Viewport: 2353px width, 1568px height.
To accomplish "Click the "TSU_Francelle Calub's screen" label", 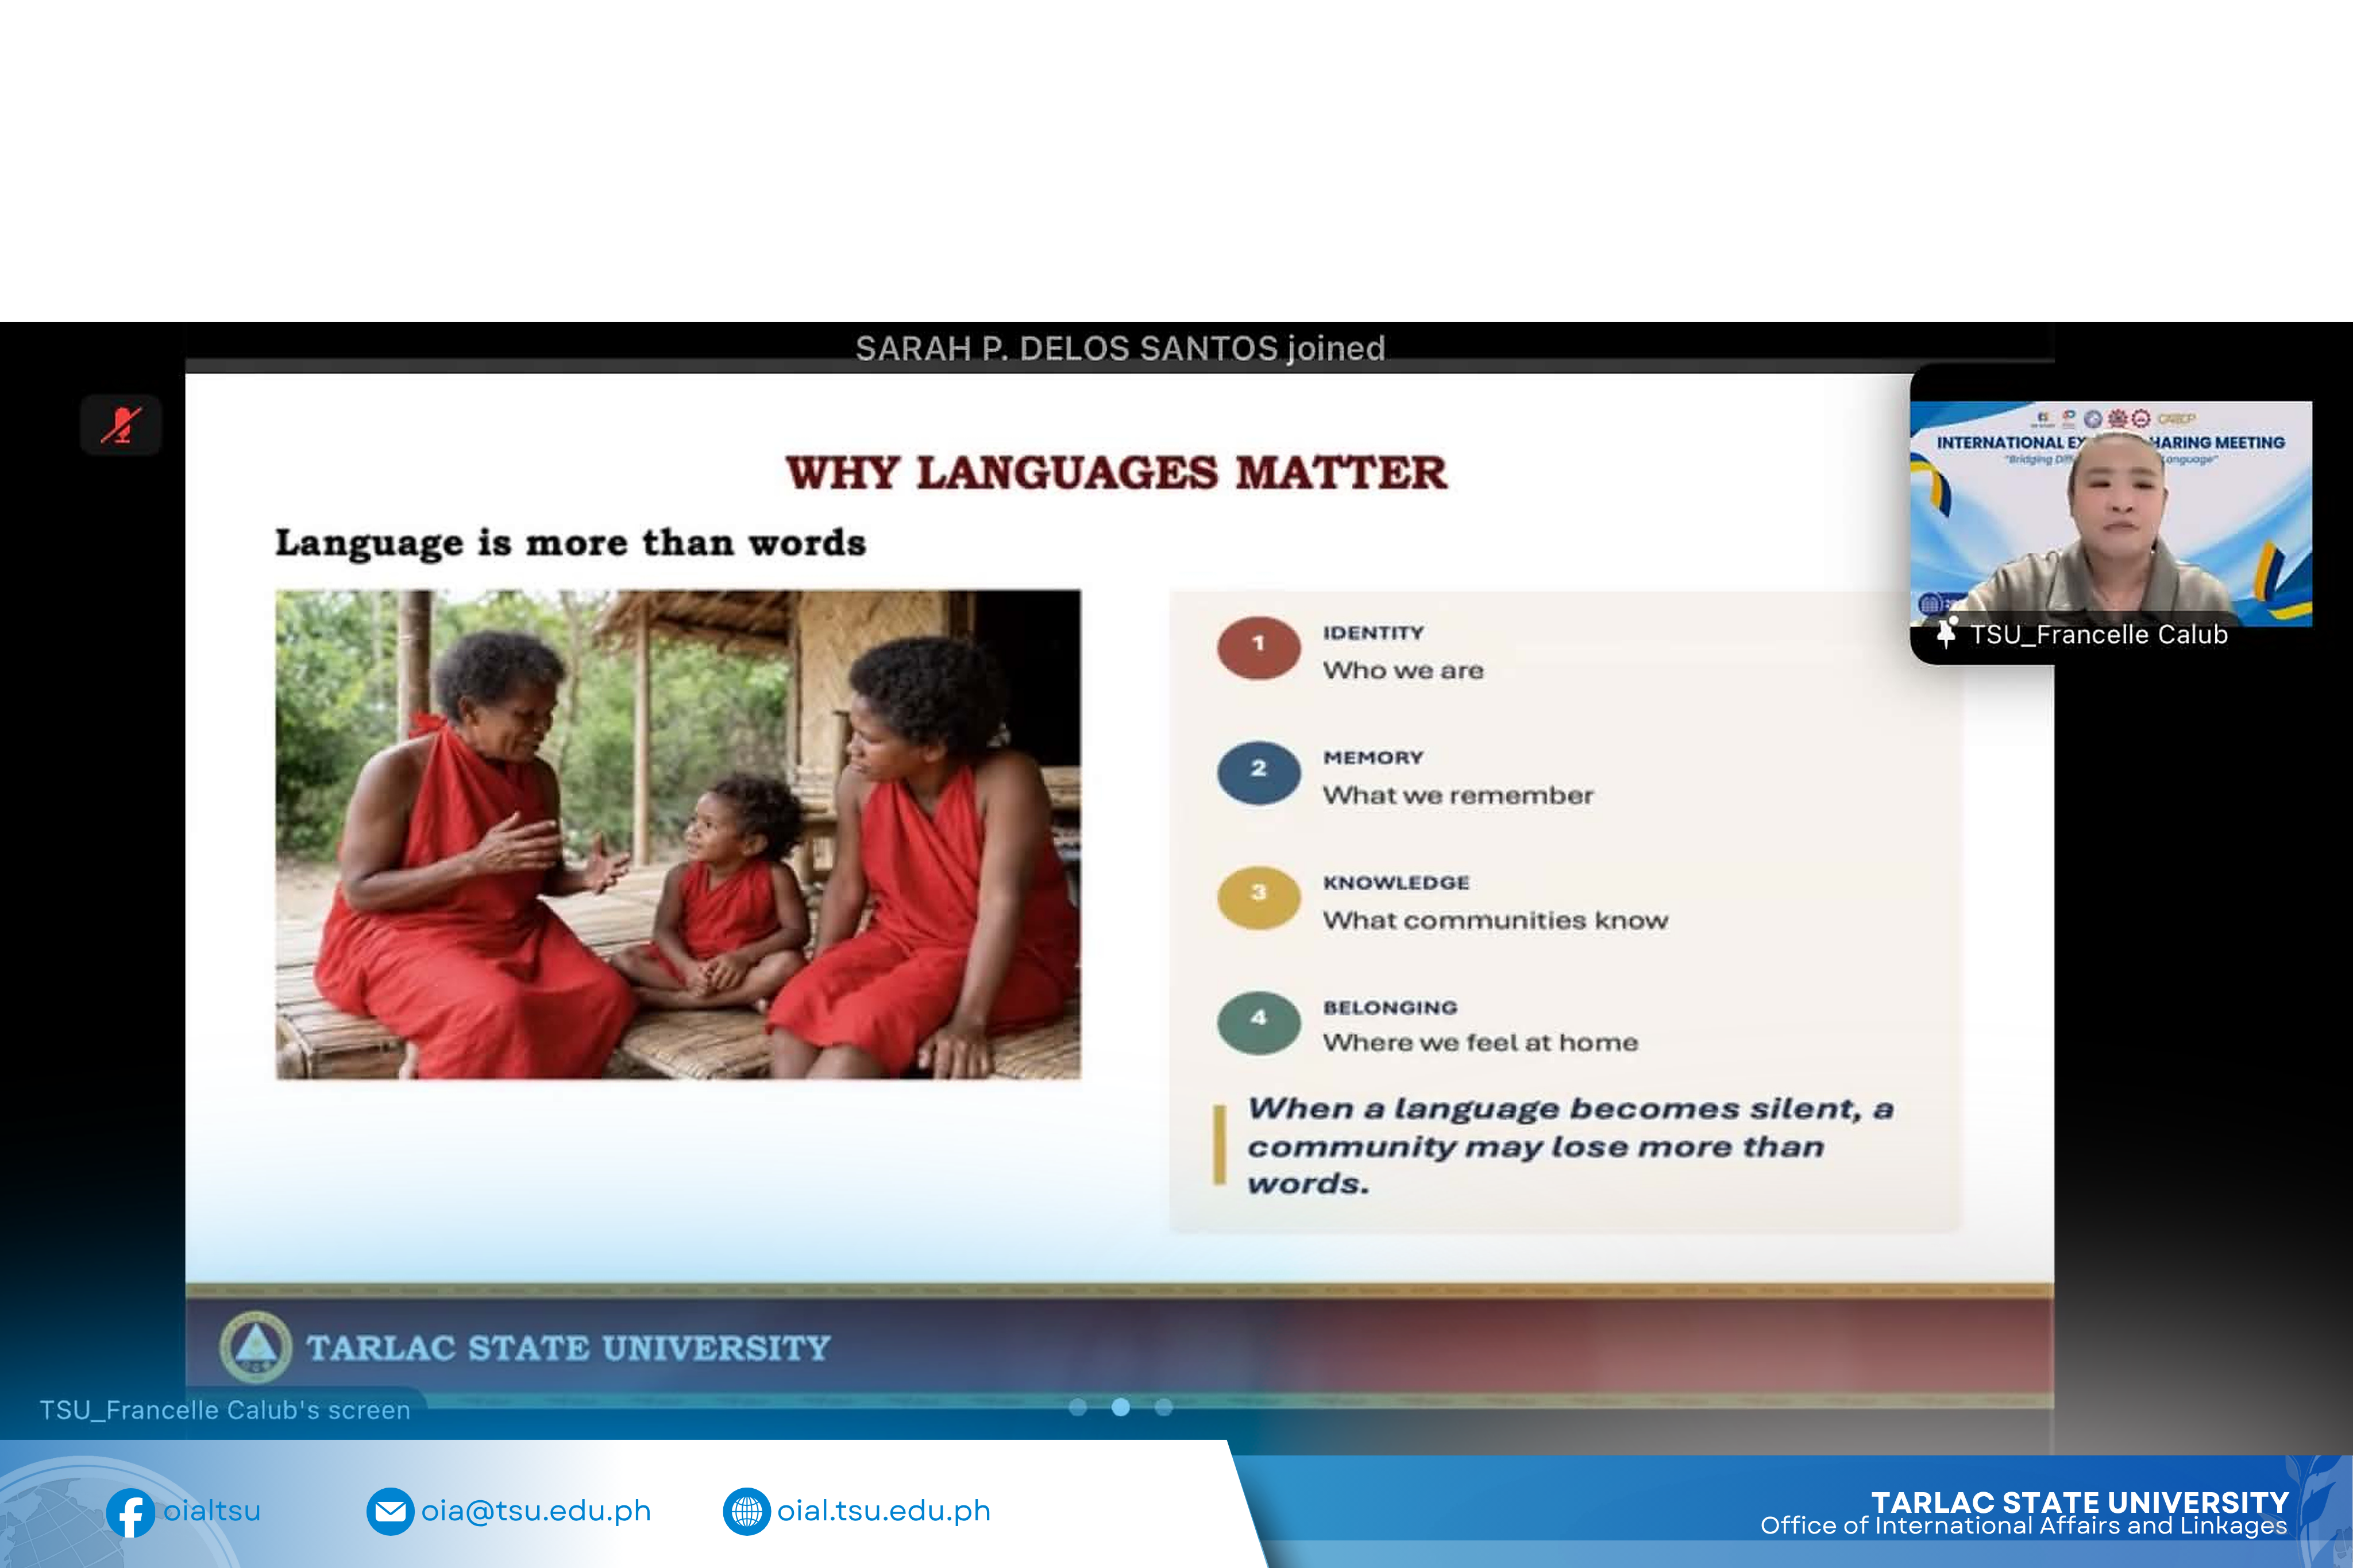I will [x=225, y=1410].
